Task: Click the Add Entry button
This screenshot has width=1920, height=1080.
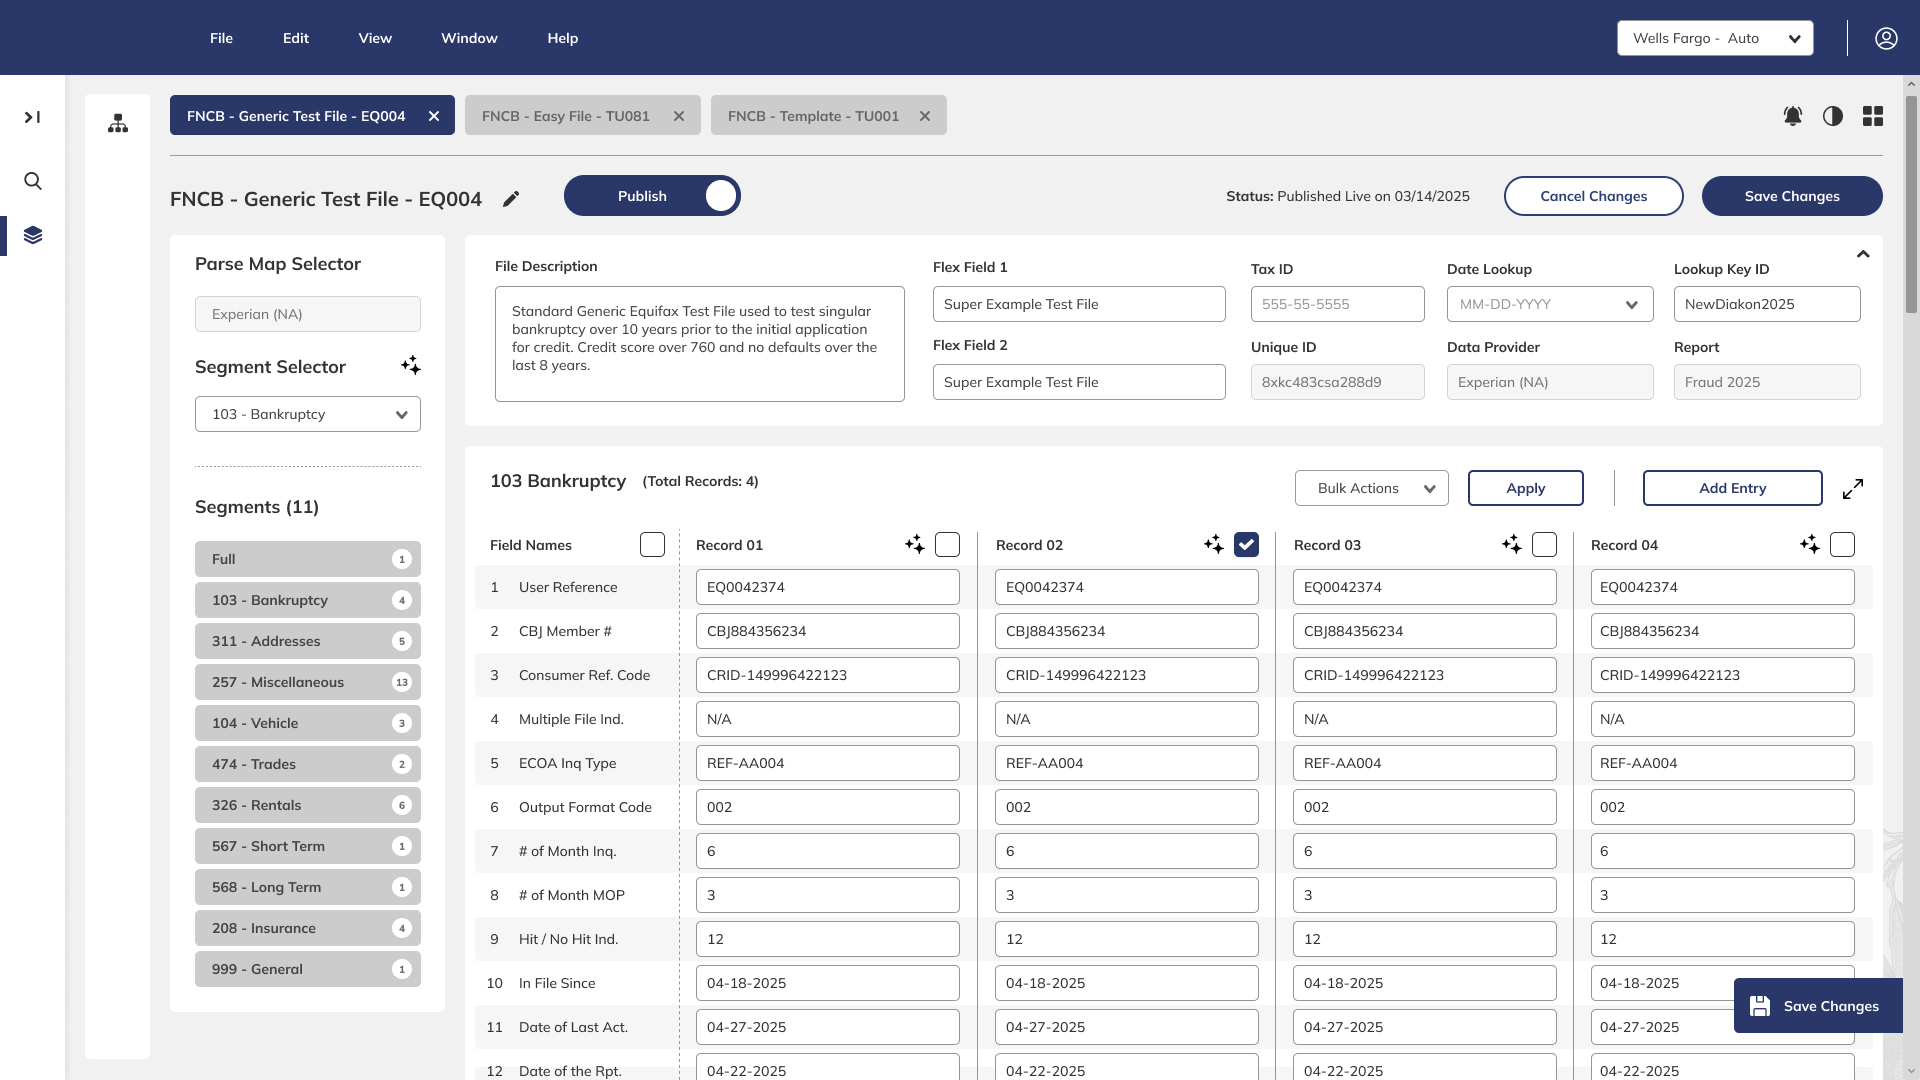Action: (x=1732, y=488)
